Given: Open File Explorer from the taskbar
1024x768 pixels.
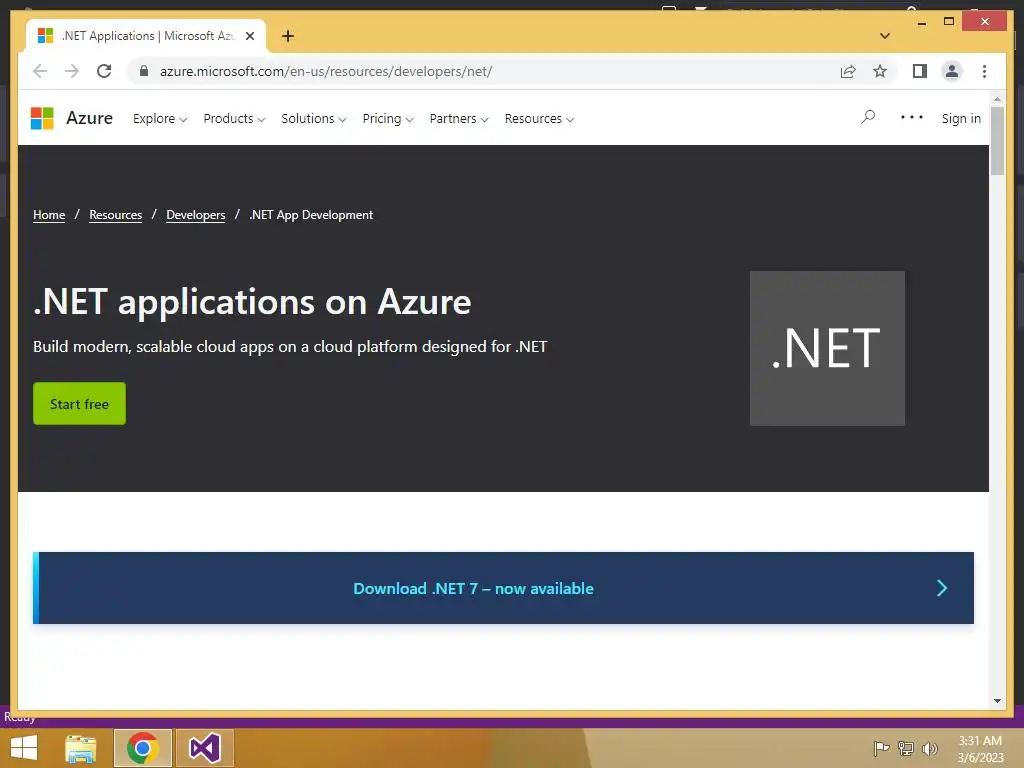Looking at the screenshot, I should tap(81, 748).
